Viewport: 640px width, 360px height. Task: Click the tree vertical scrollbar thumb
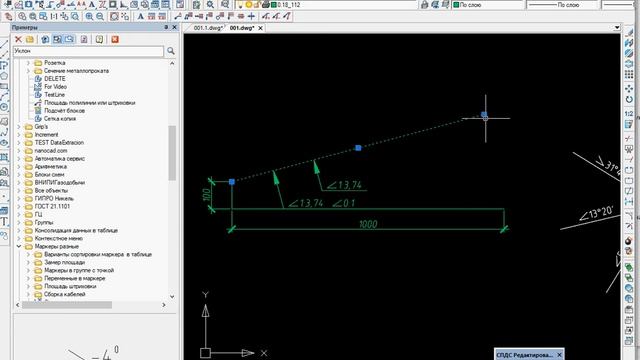pyautogui.click(x=172, y=153)
